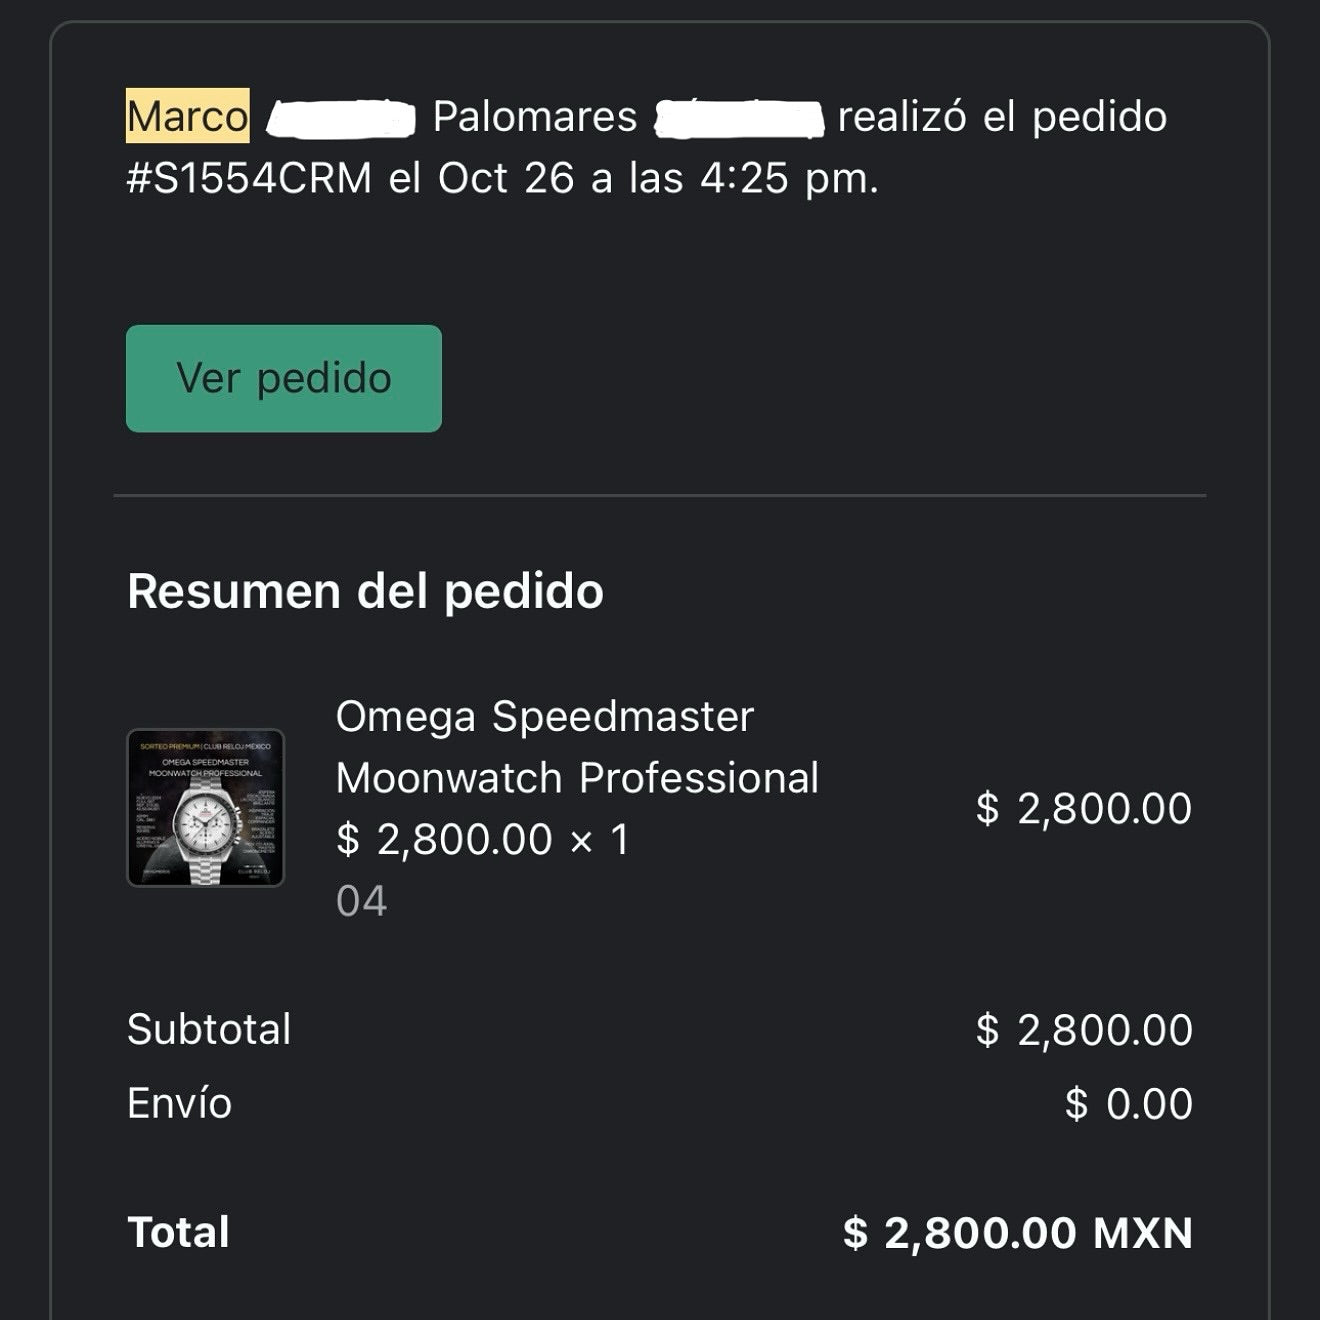This screenshot has height=1320, width=1320.
Task: Click the total $ 2,800.00 MXN
Action: pyautogui.click(x=1017, y=1233)
